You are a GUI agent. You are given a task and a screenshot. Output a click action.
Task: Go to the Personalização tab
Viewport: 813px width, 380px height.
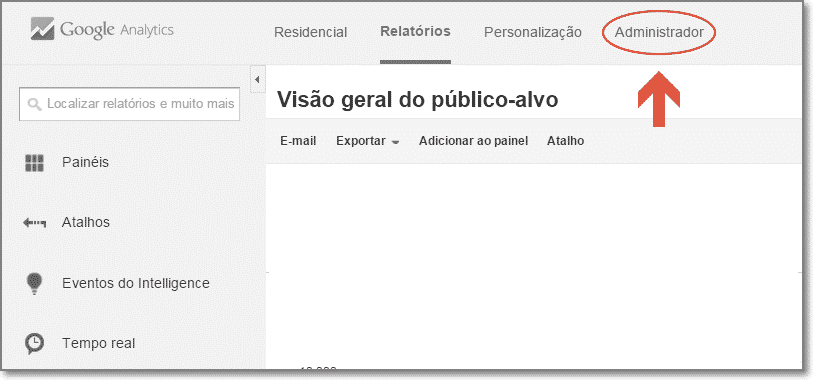click(x=532, y=32)
